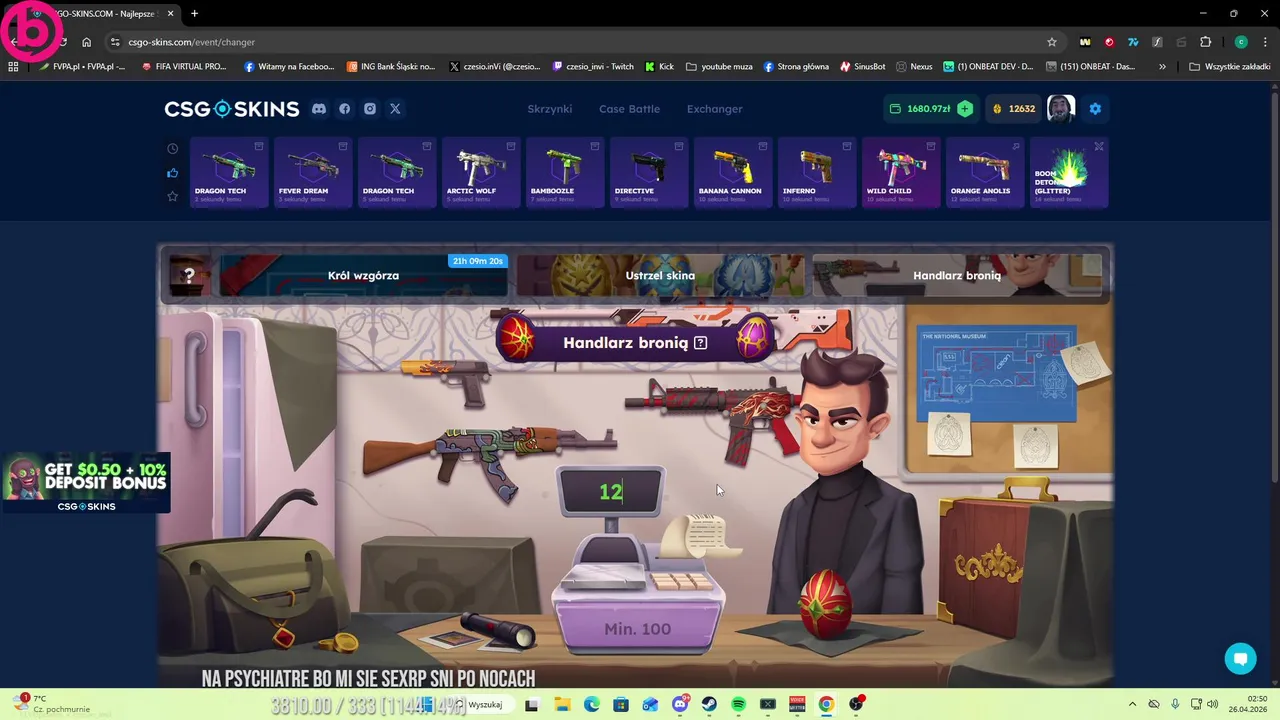Expand the hidden bookmarks chevron
The width and height of the screenshot is (1280, 720).
(1162, 67)
